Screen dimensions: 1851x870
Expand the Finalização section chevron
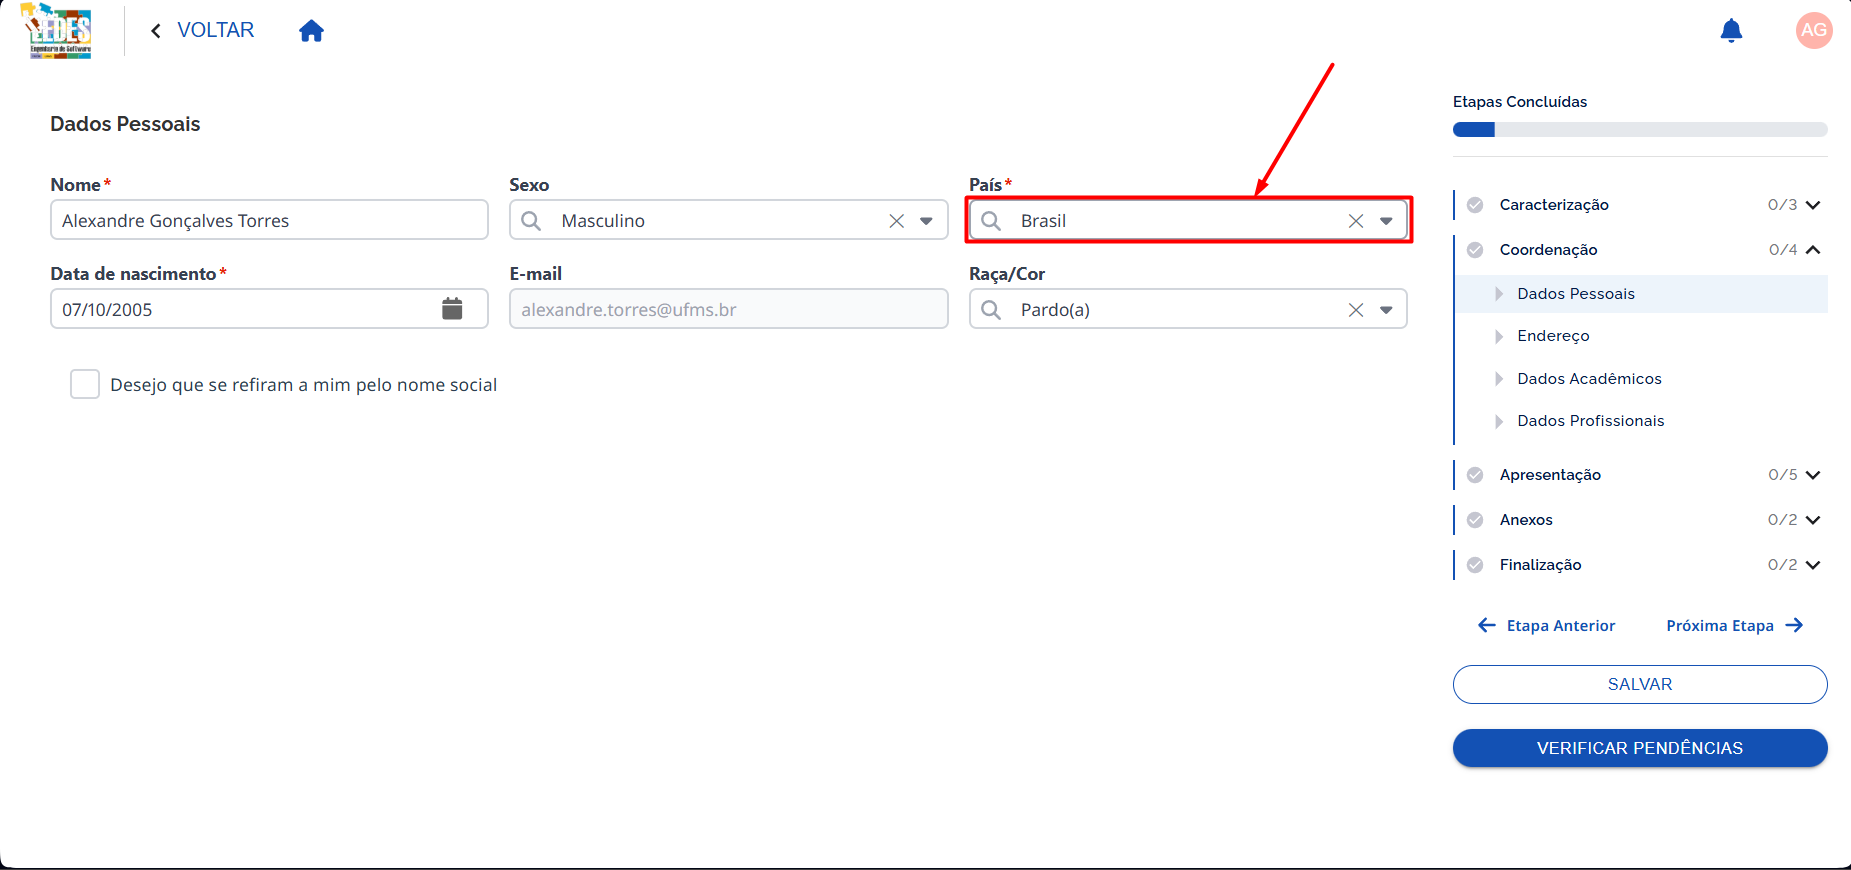click(x=1813, y=565)
